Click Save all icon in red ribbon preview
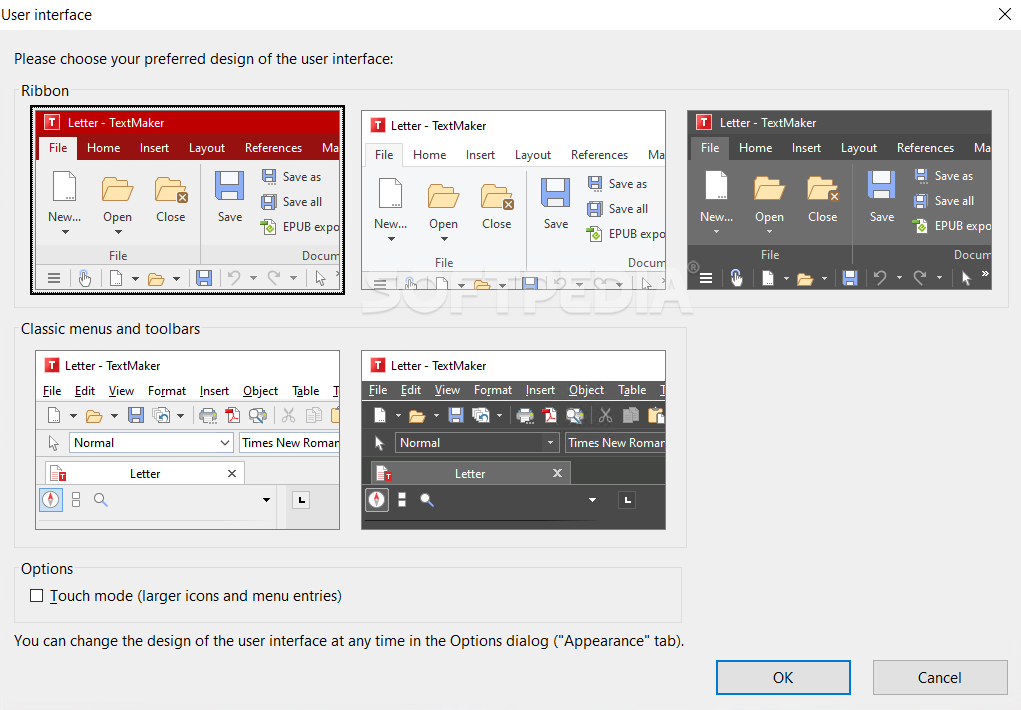The height and width of the screenshot is (710, 1021). (x=269, y=201)
